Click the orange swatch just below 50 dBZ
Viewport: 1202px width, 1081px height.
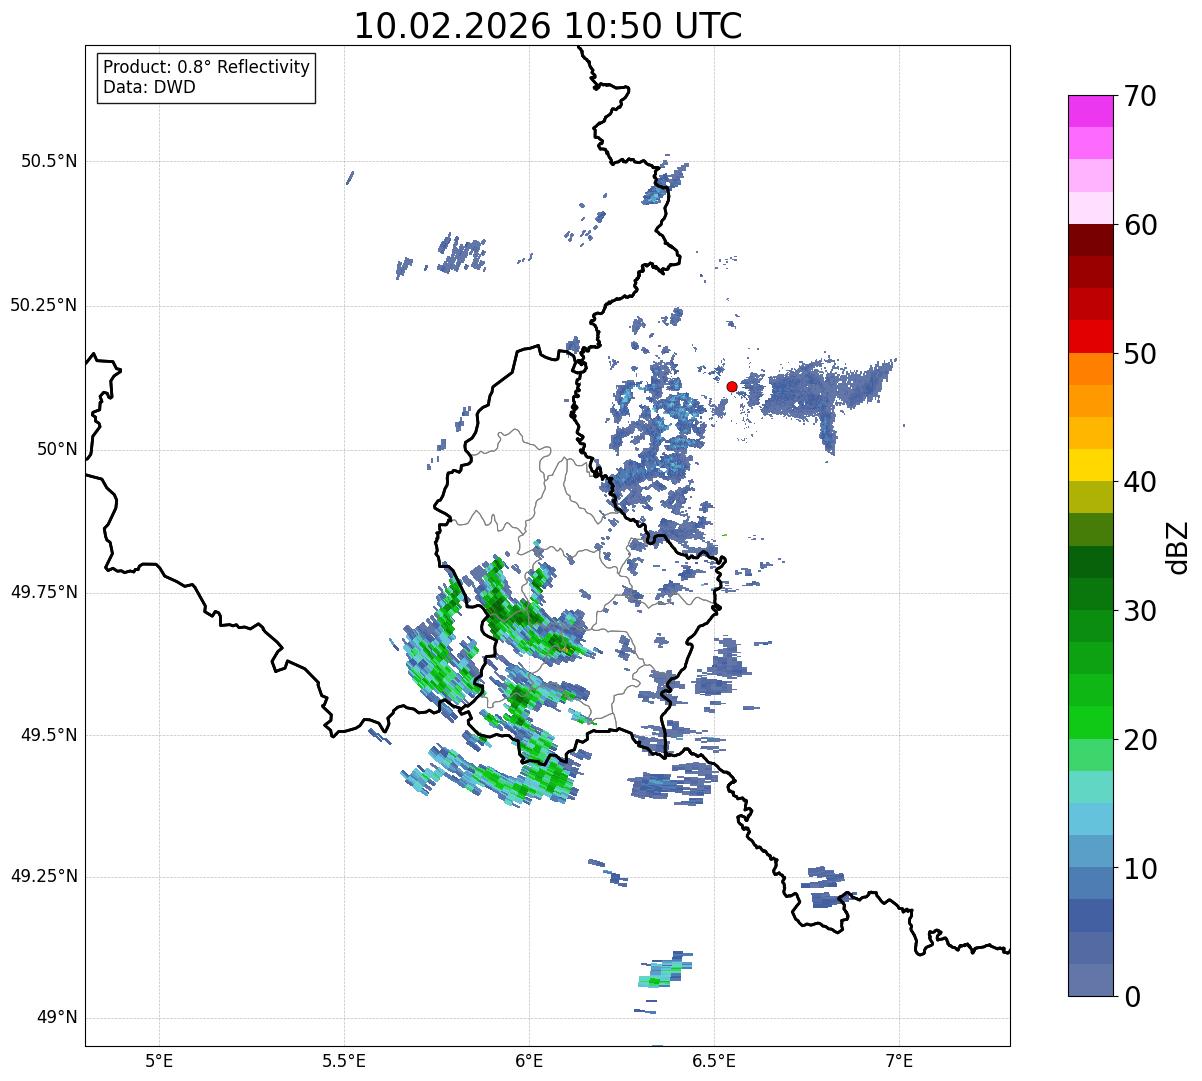tap(1090, 369)
